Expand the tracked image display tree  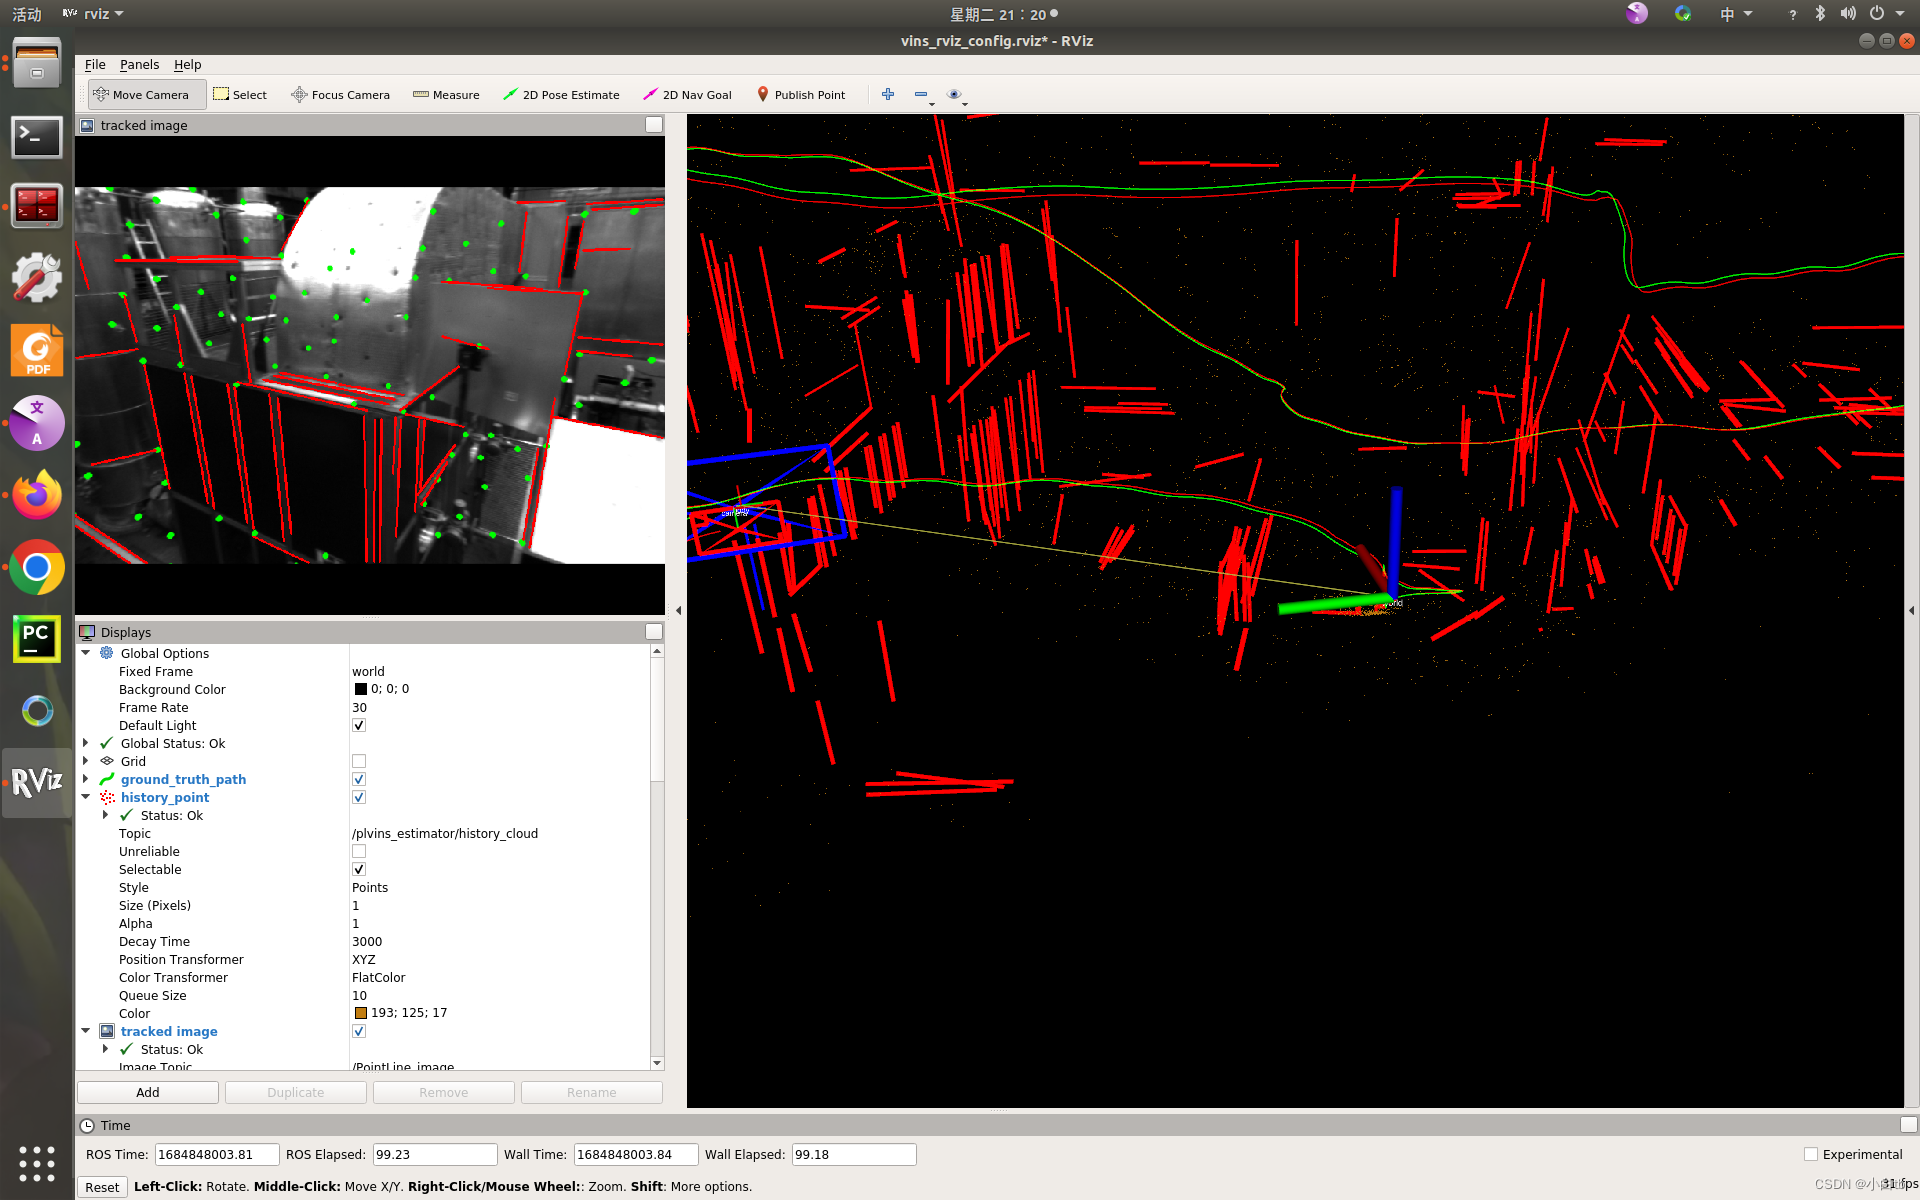click(86, 1030)
